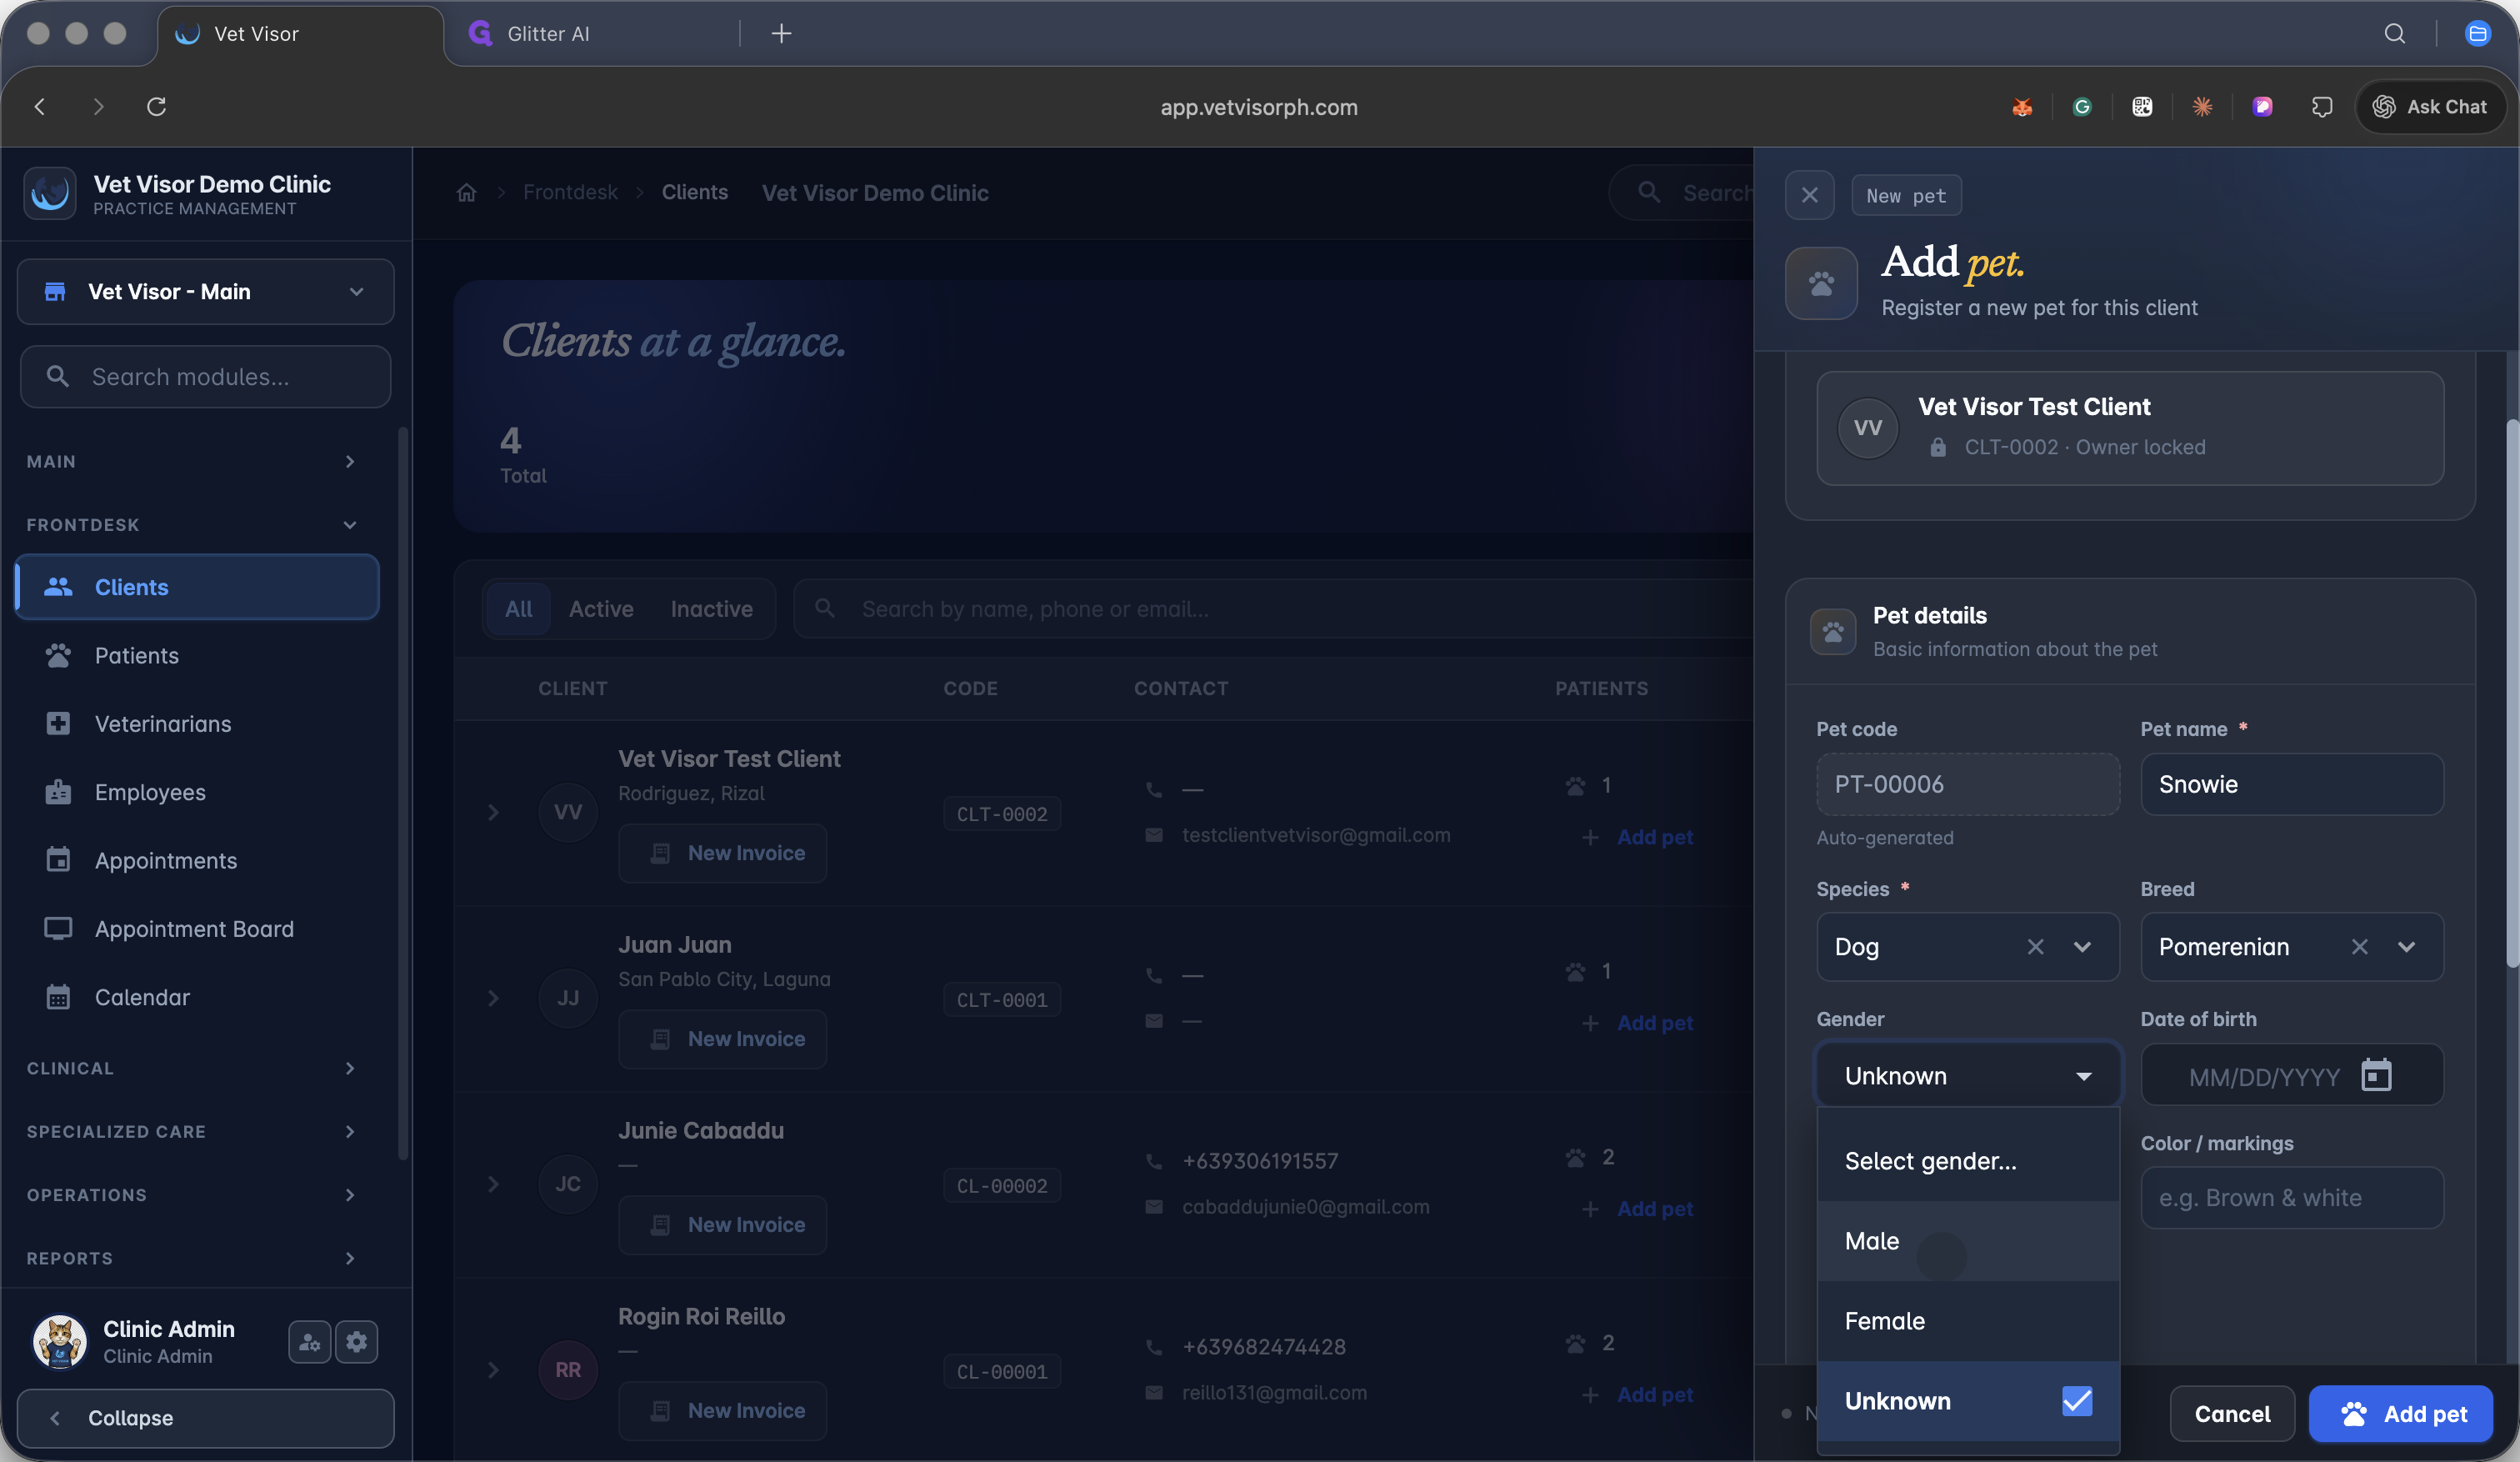Click the browser reload icon
Image resolution: width=2520 pixels, height=1462 pixels.
pos(156,106)
